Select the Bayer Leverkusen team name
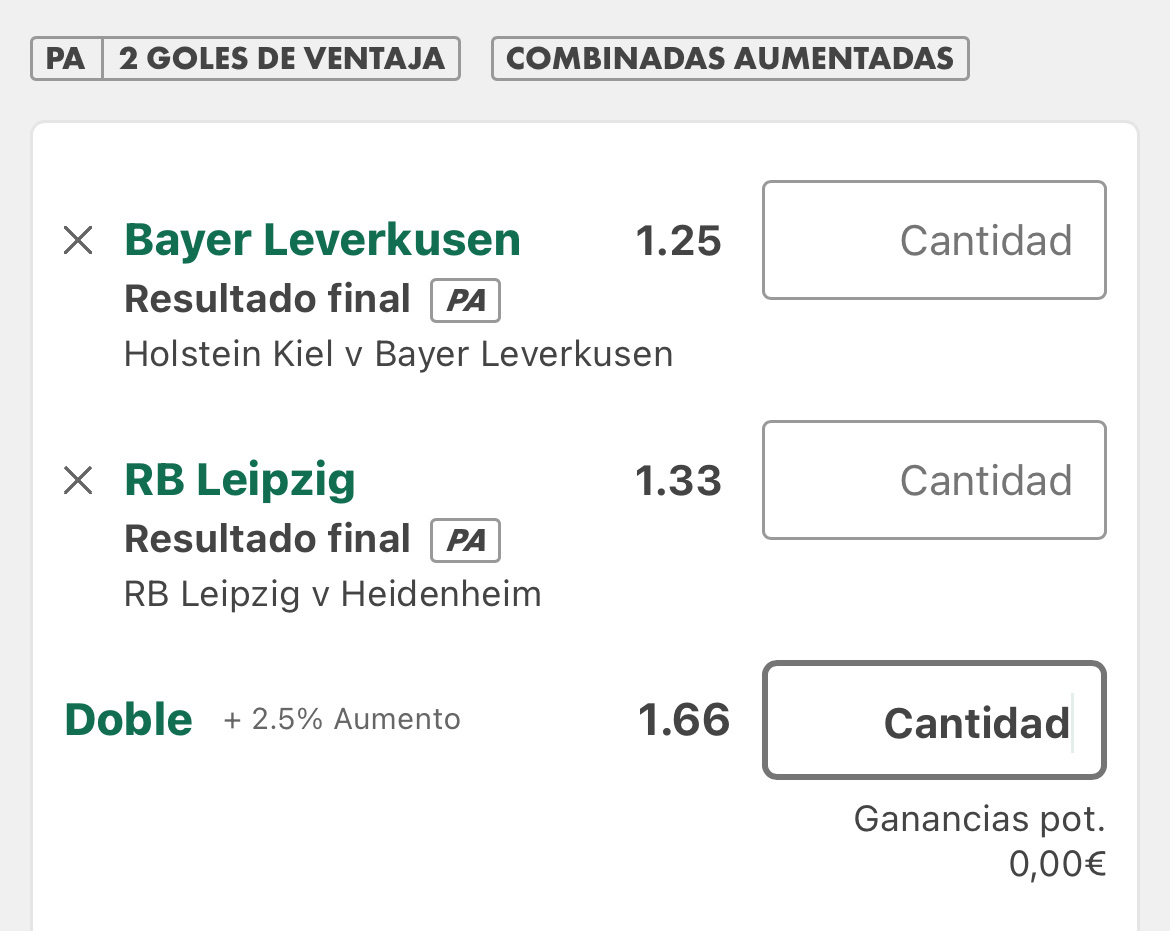This screenshot has height=931, width=1170. click(x=322, y=240)
